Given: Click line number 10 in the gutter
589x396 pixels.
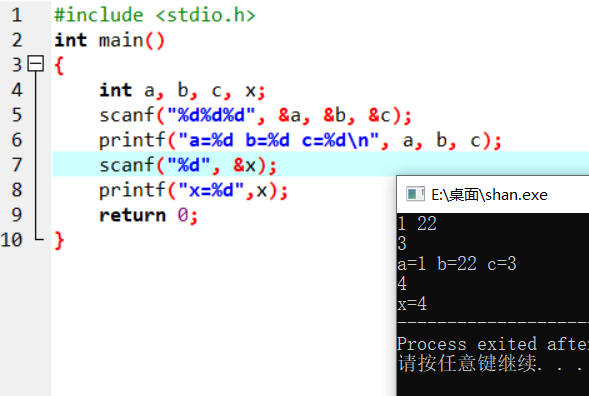Looking at the screenshot, I should click(11, 240).
